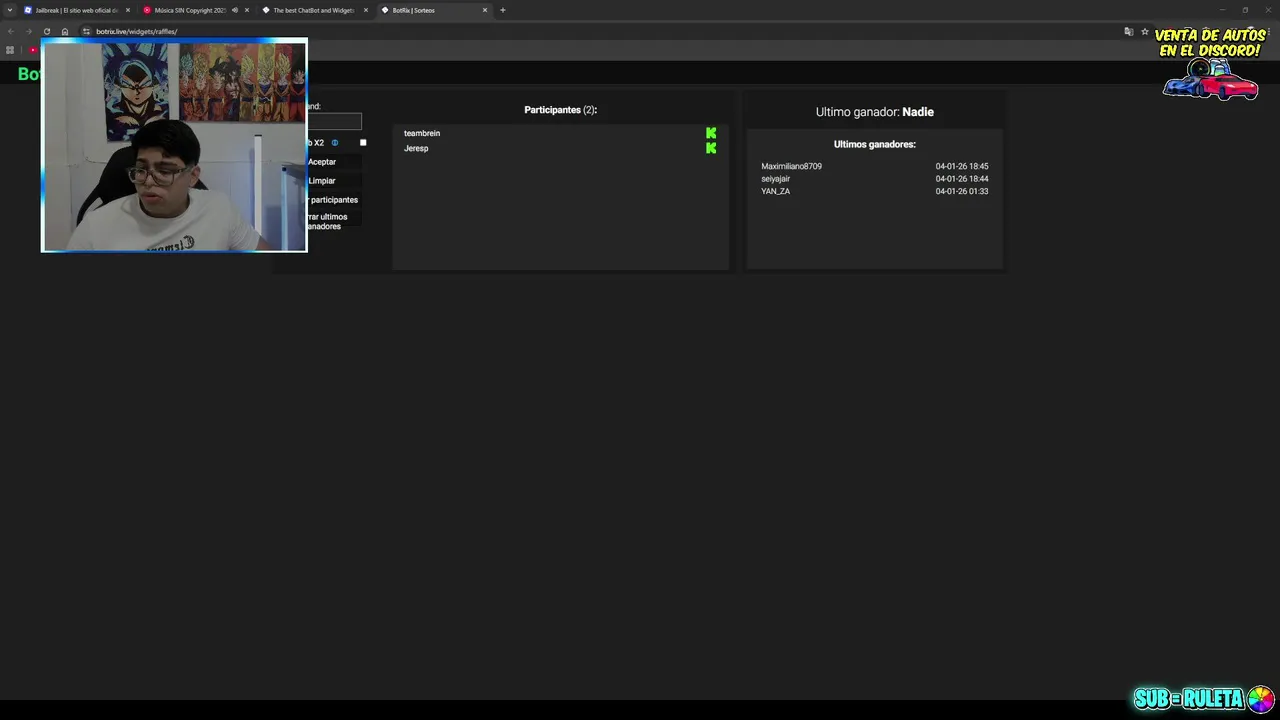
Task: Reload the current page
Action: click(47, 31)
